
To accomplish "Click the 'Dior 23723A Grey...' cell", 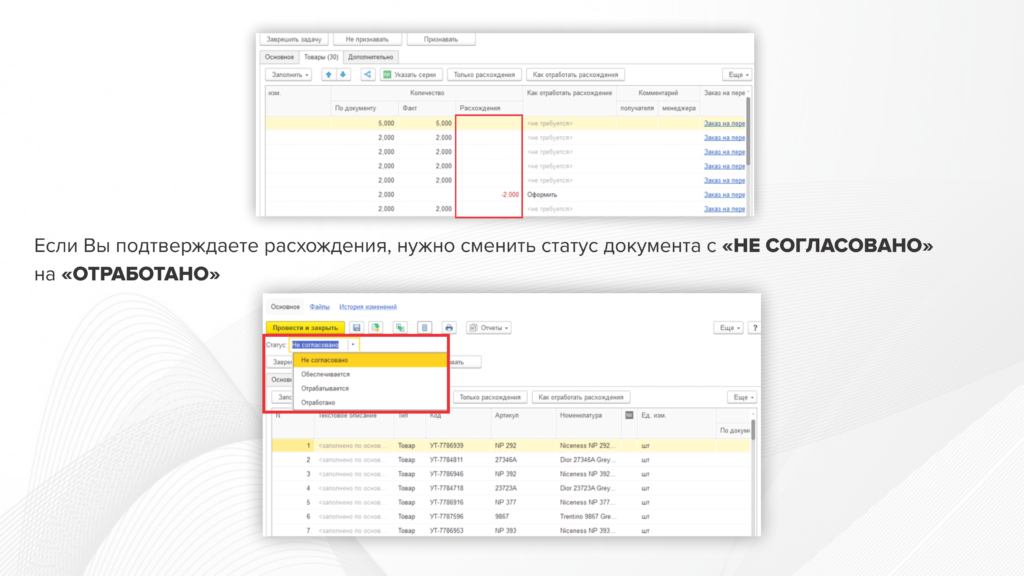I will point(587,488).
